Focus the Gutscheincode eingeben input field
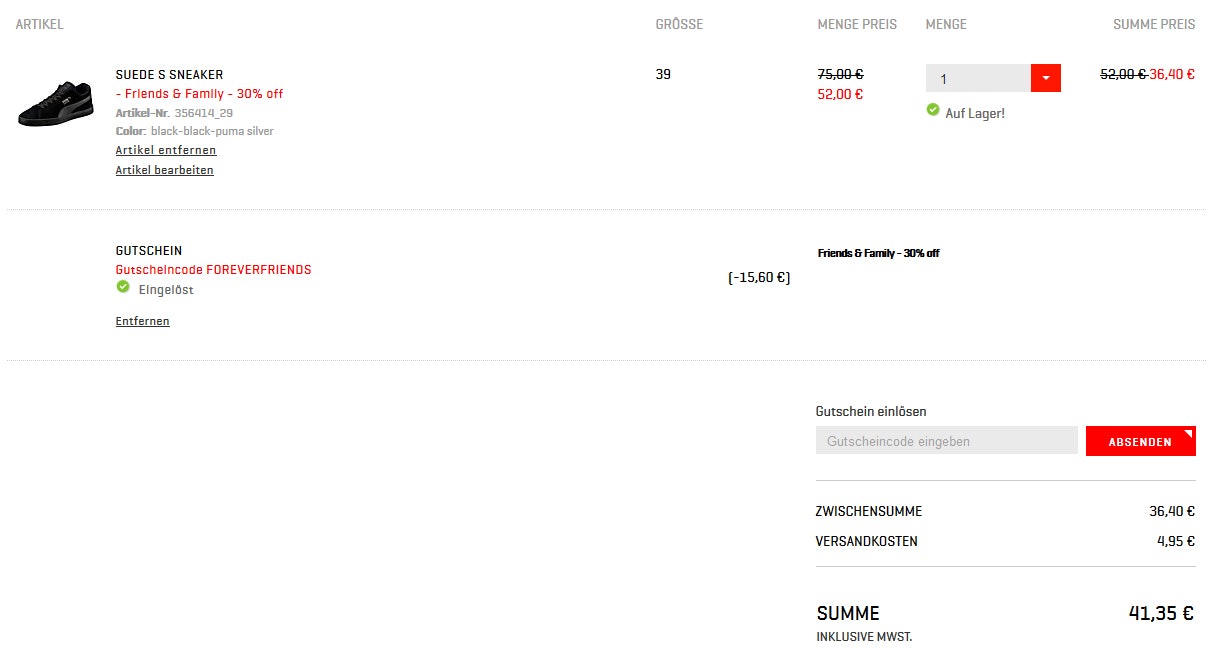The image size is (1222, 659). [x=946, y=441]
